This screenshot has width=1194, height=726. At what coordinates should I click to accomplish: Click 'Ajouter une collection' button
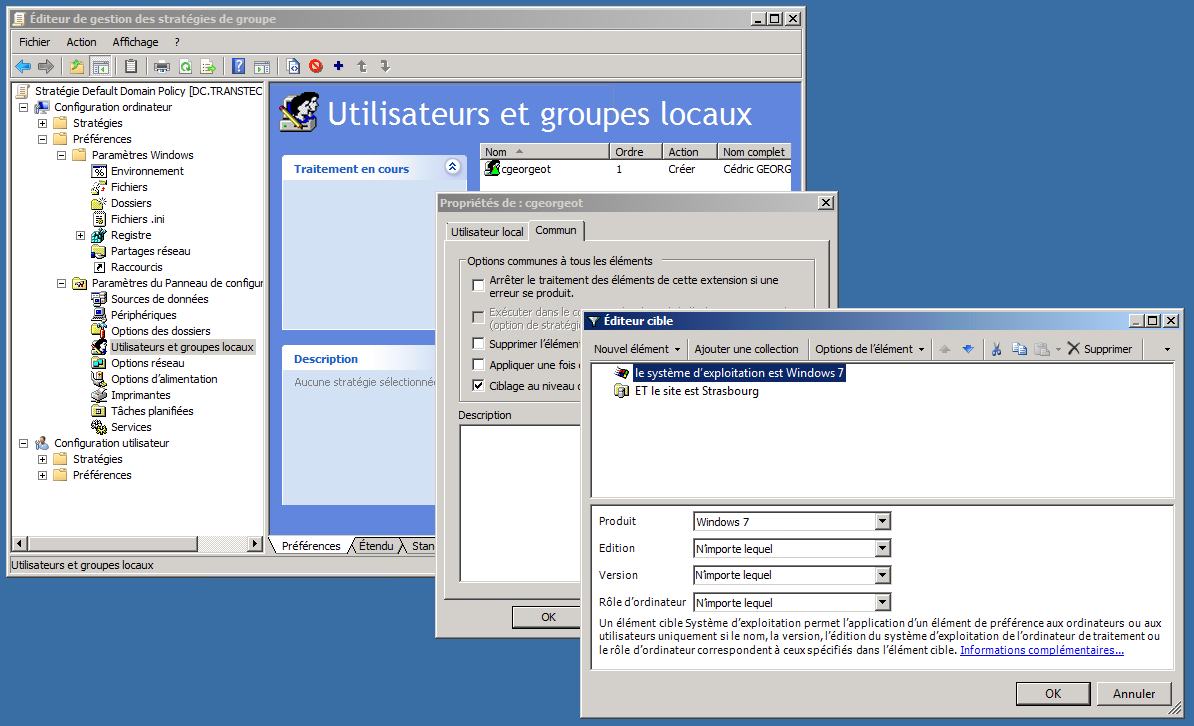point(746,349)
